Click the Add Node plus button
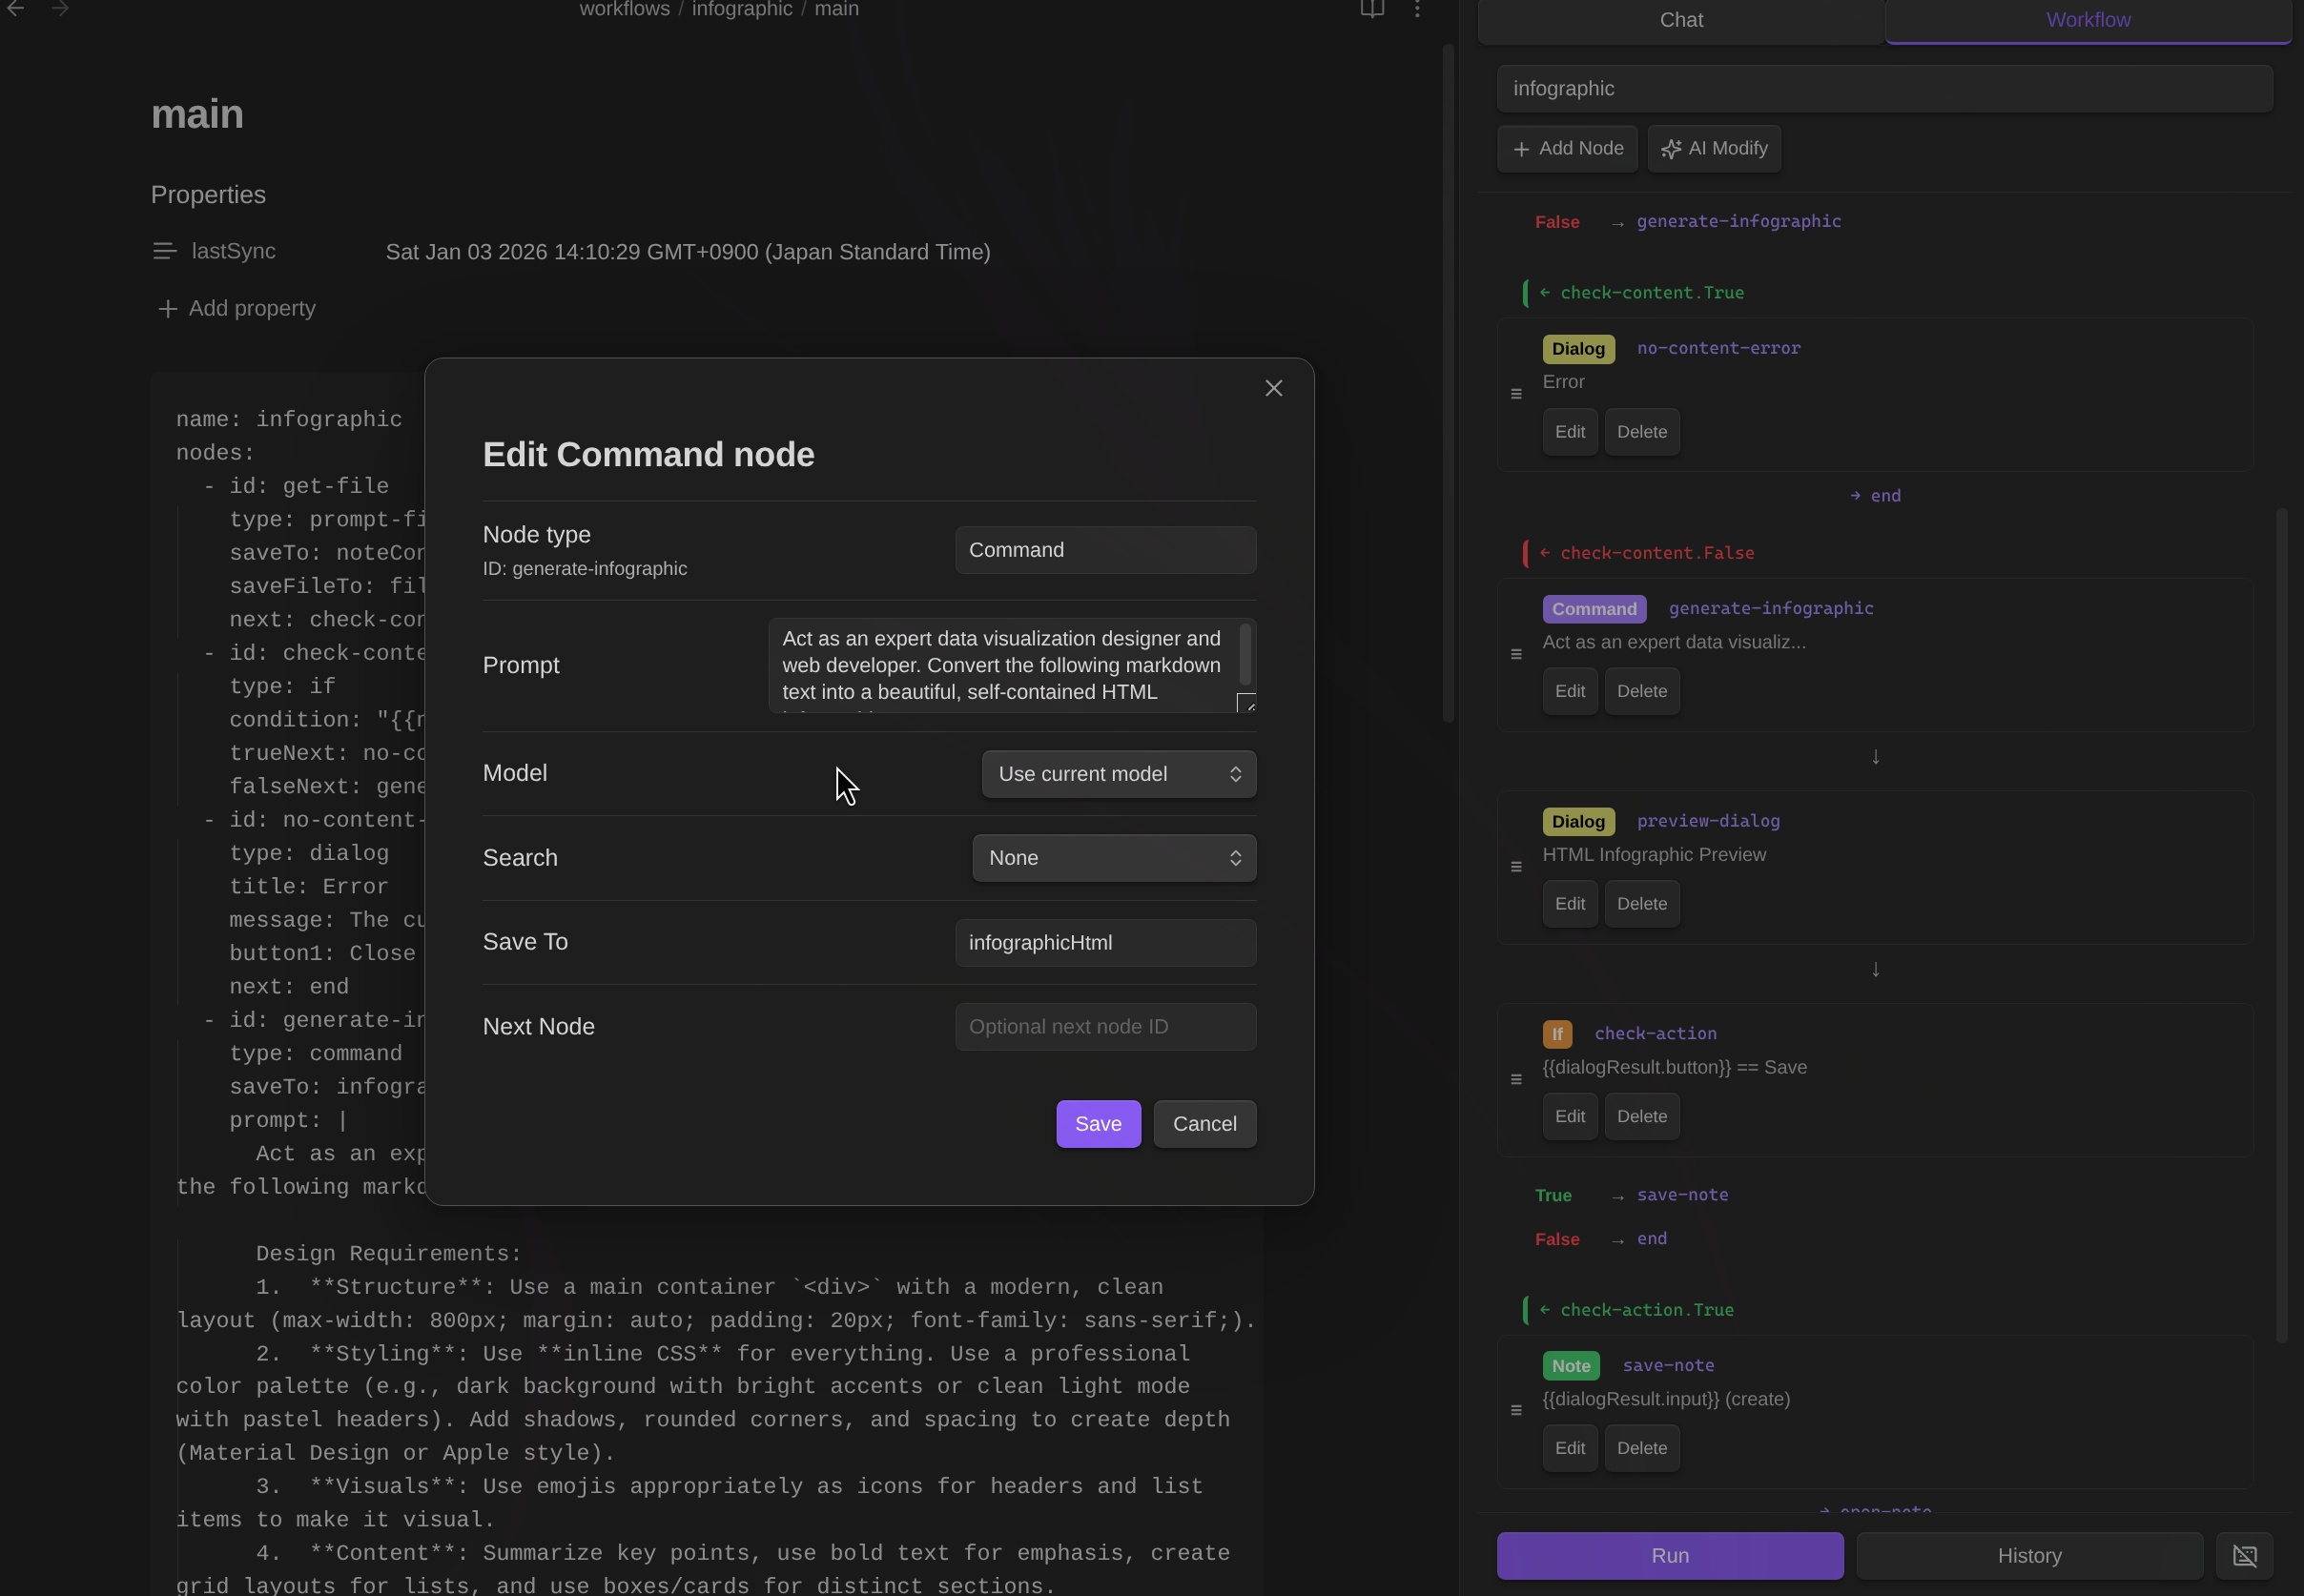The height and width of the screenshot is (1596, 2304). 1567,149
